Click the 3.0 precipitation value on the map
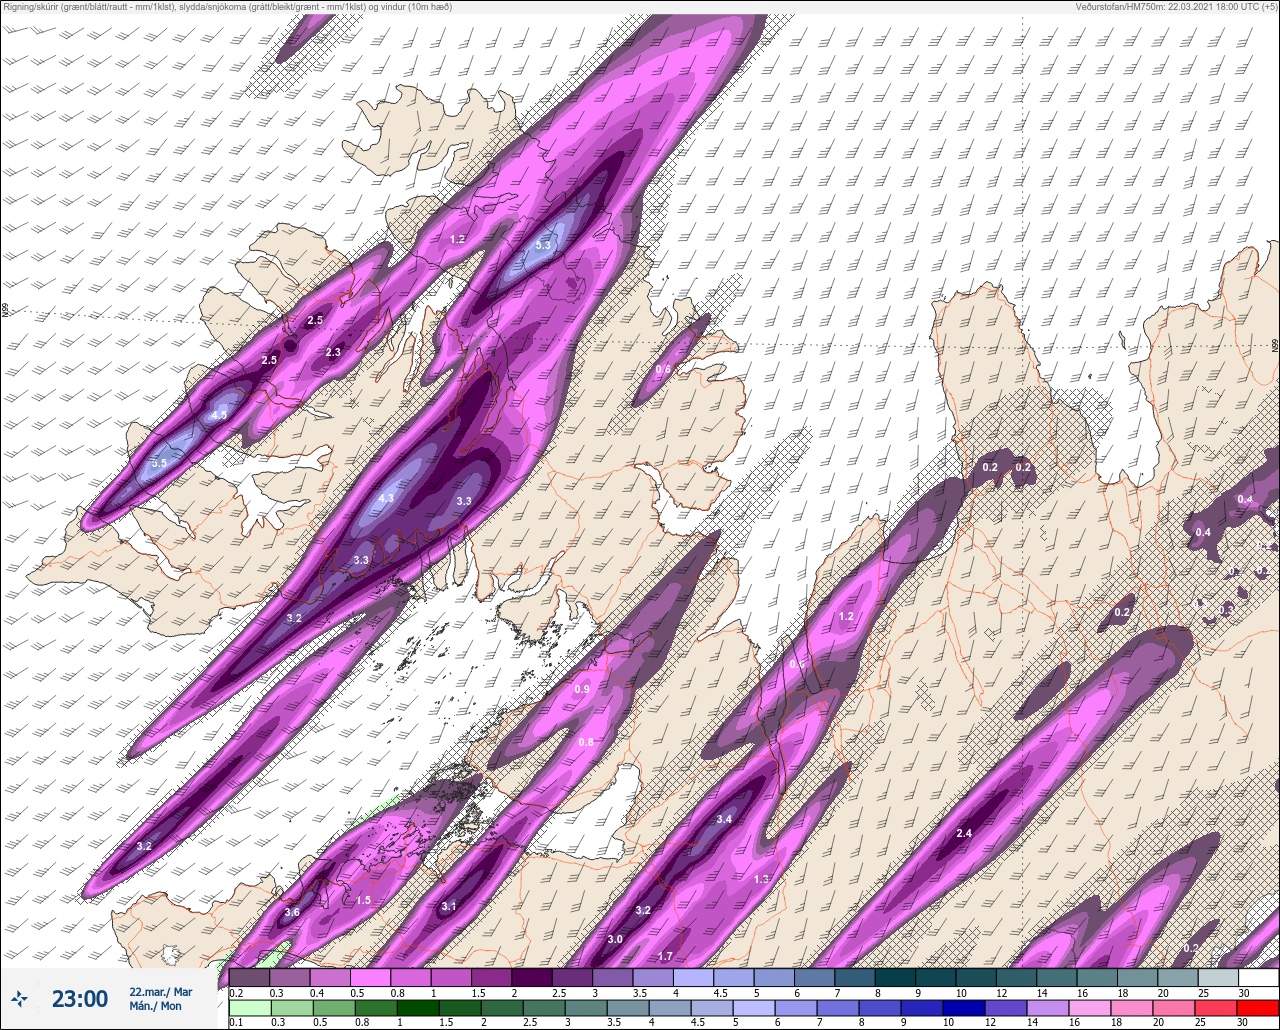This screenshot has width=1280, height=1030. click(x=615, y=939)
